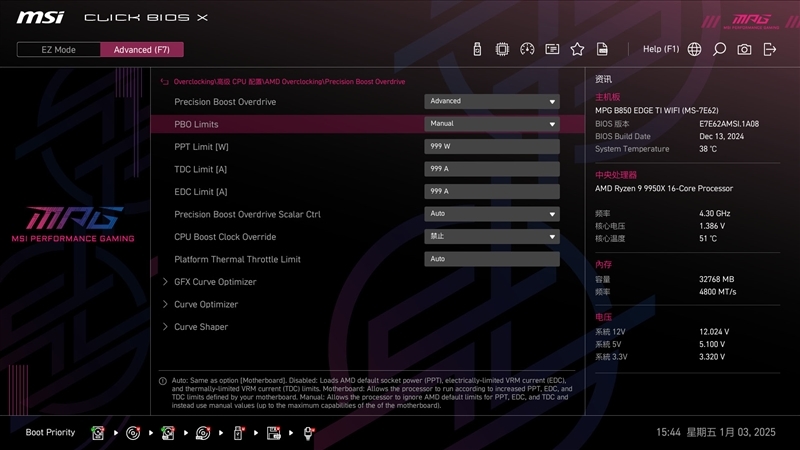This screenshot has width=800, height=450.
Task: Switch to EZ Mode
Action: coord(59,49)
